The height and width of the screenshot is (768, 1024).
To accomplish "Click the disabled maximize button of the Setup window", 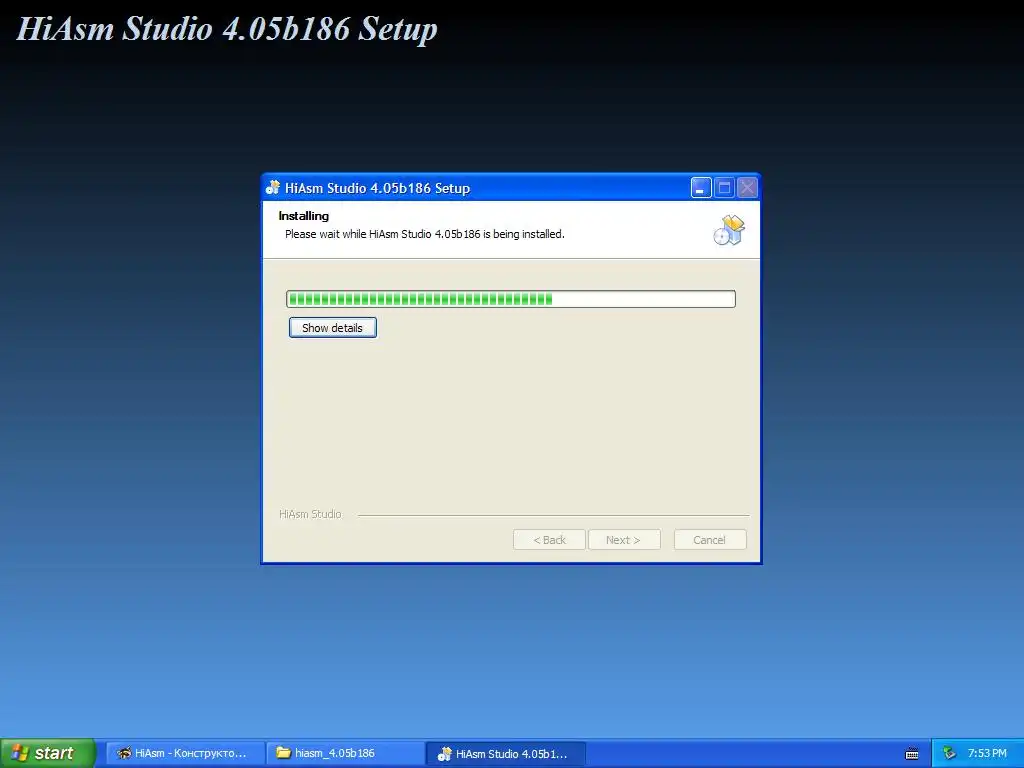I will [x=724, y=188].
